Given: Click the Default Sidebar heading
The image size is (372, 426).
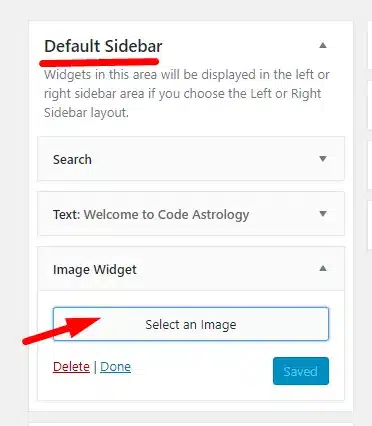Looking at the screenshot, I should [103, 46].
